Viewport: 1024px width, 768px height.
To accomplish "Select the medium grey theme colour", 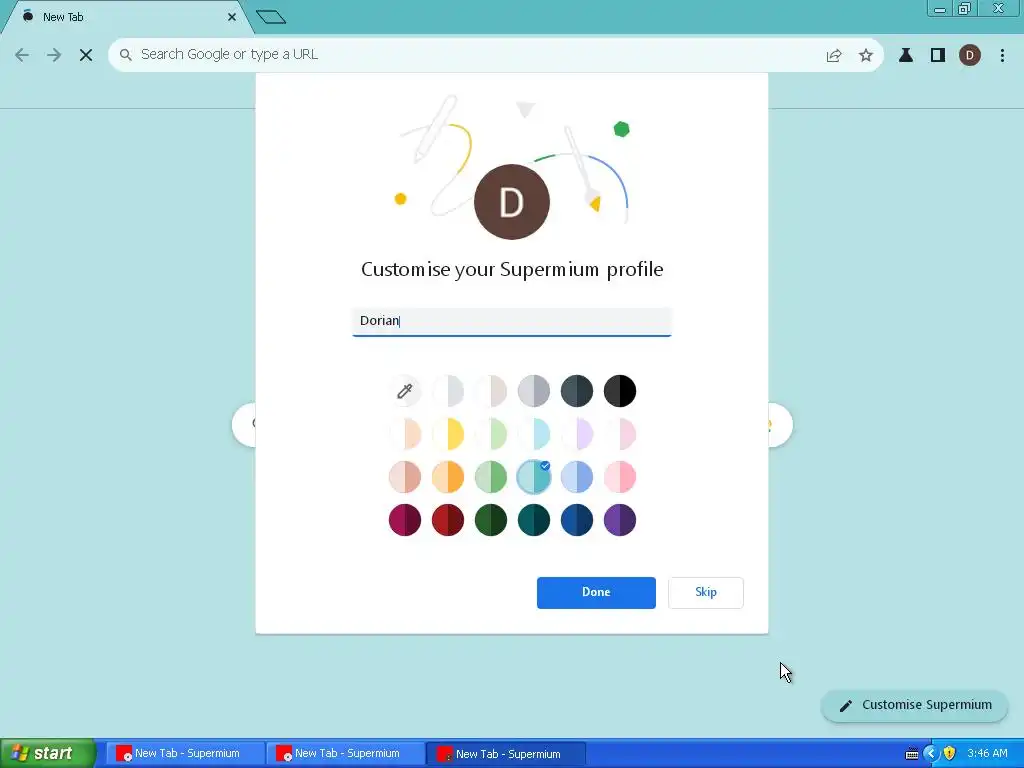I will click(534, 391).
